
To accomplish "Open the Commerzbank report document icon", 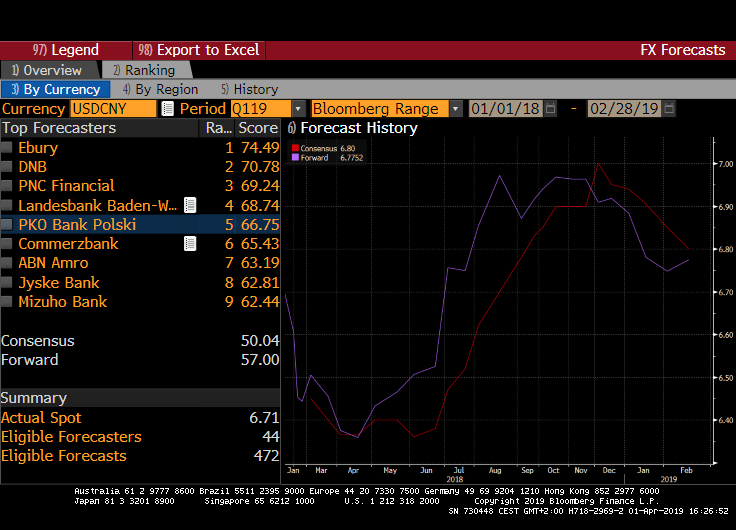I will tap(190, 244).
